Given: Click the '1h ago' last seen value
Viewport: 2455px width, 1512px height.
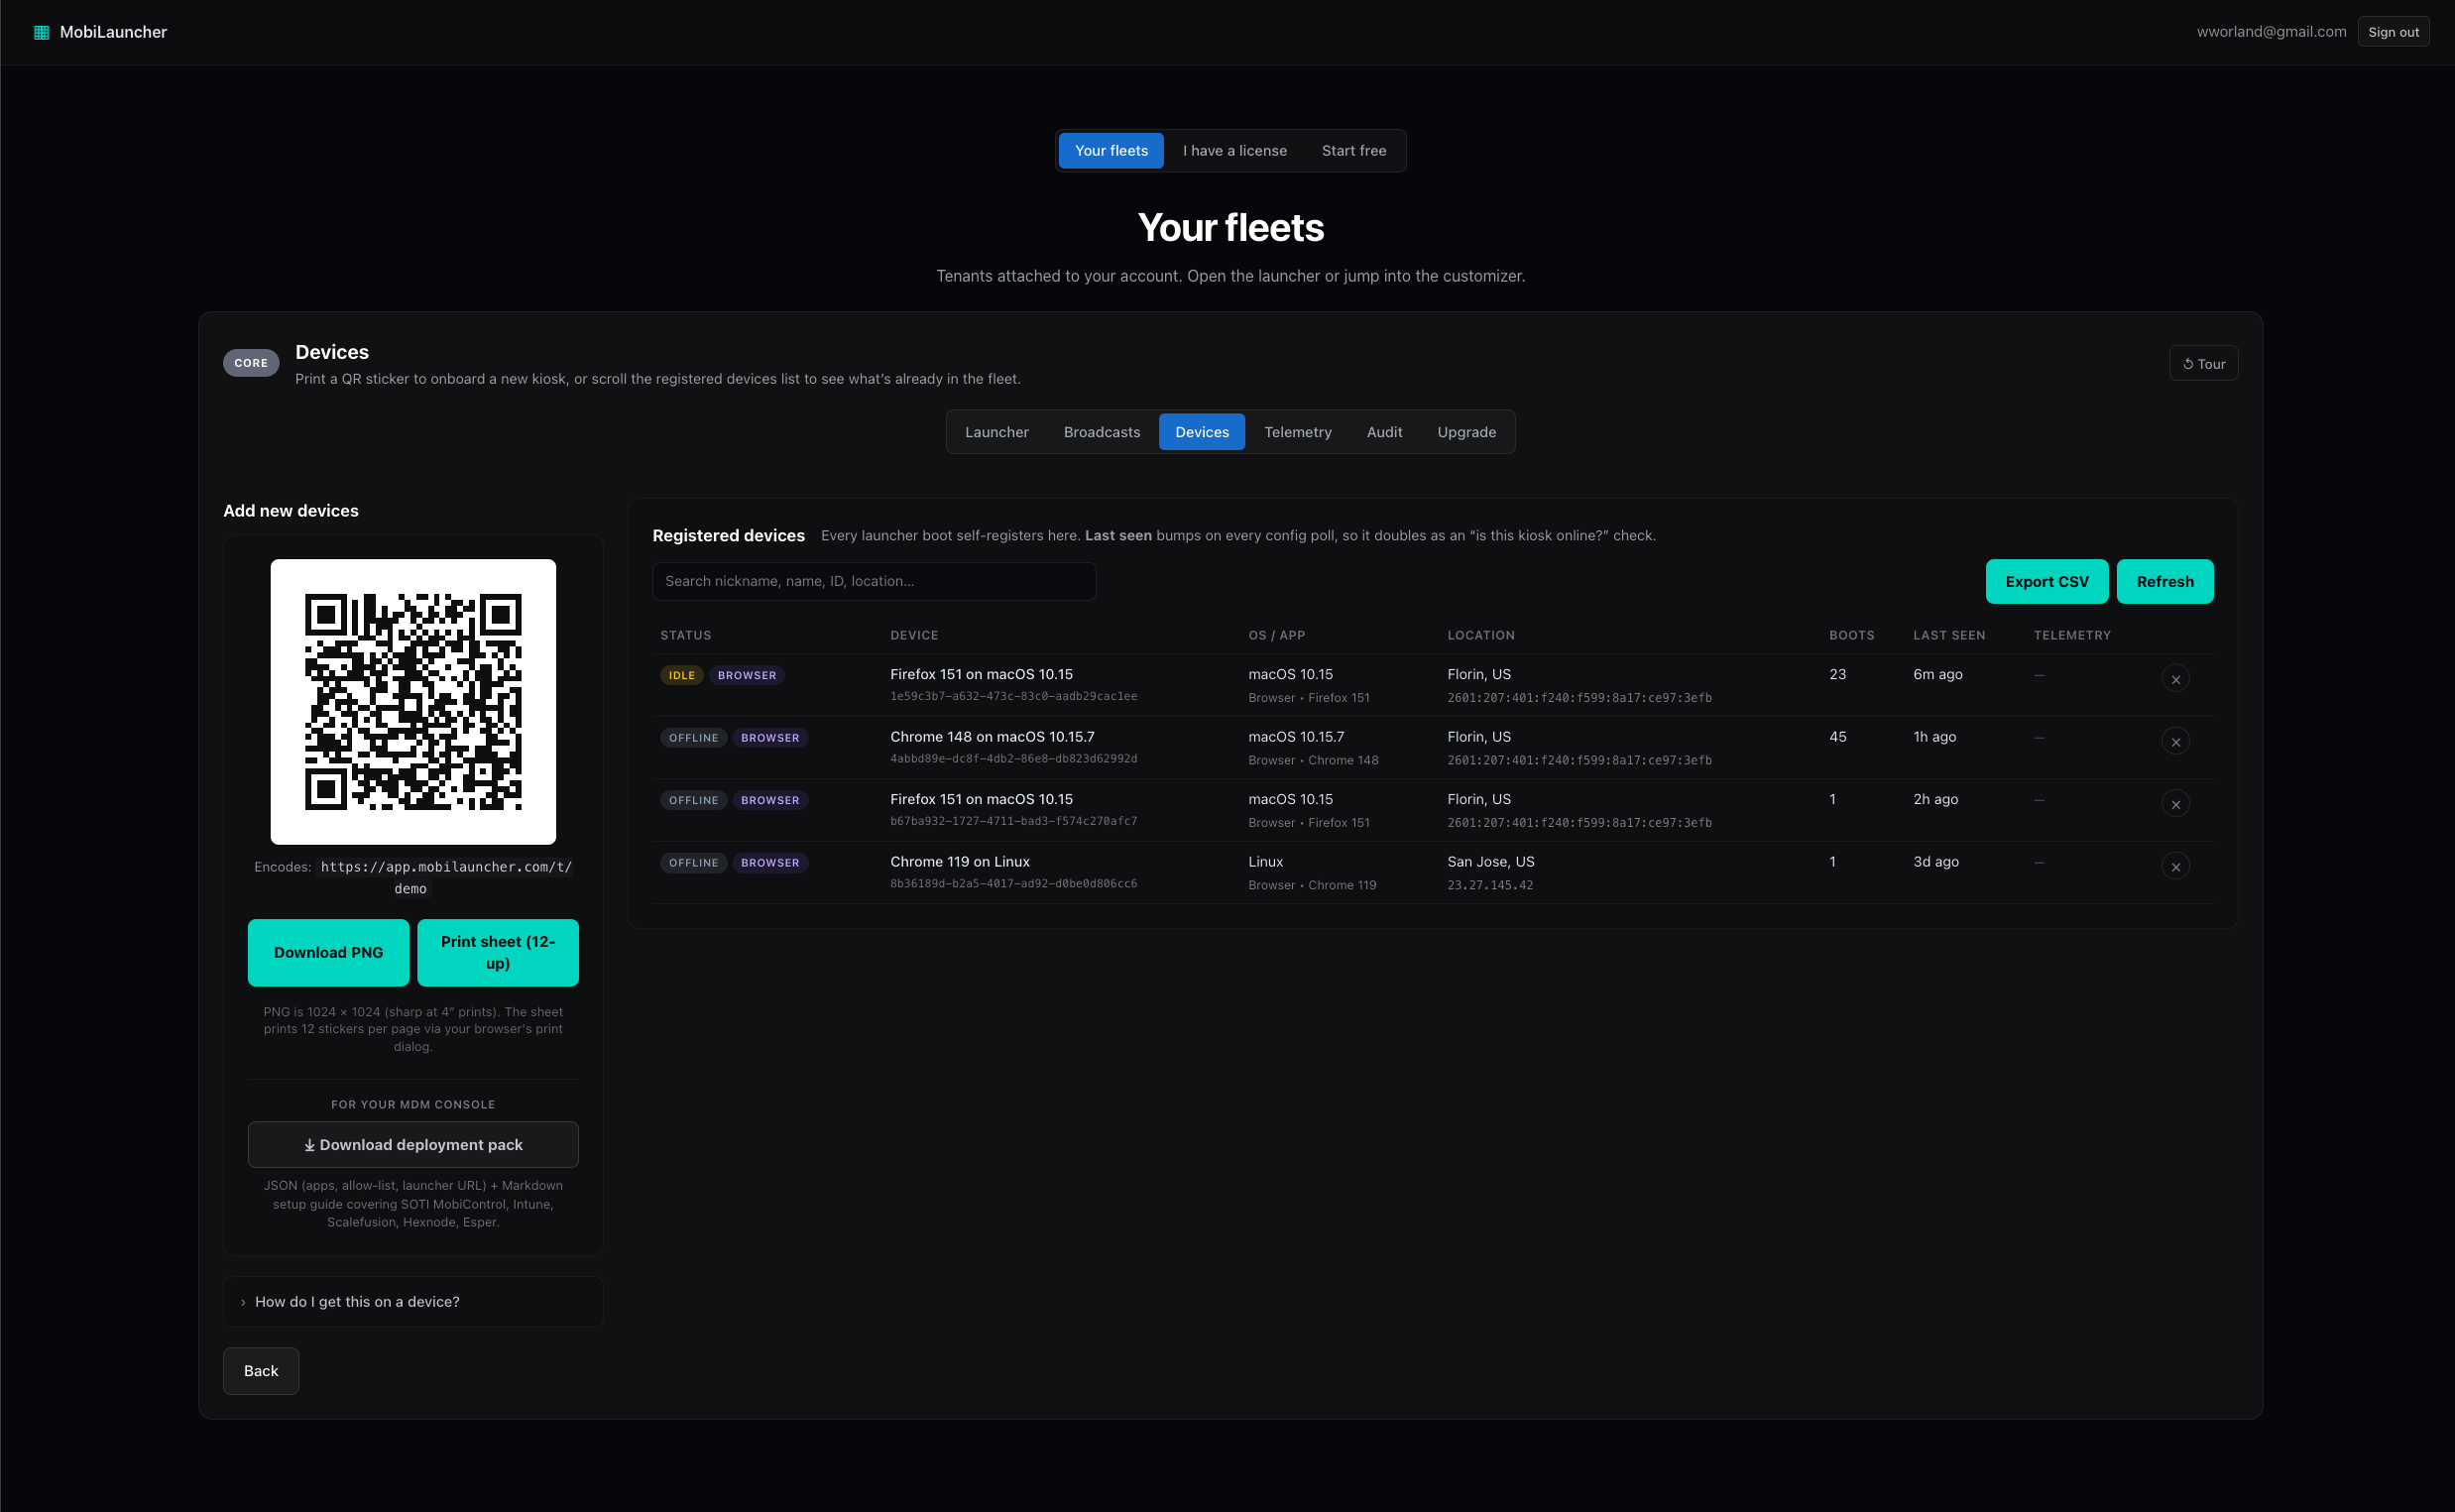Looking at the screenshot, I should point(1934,737).
